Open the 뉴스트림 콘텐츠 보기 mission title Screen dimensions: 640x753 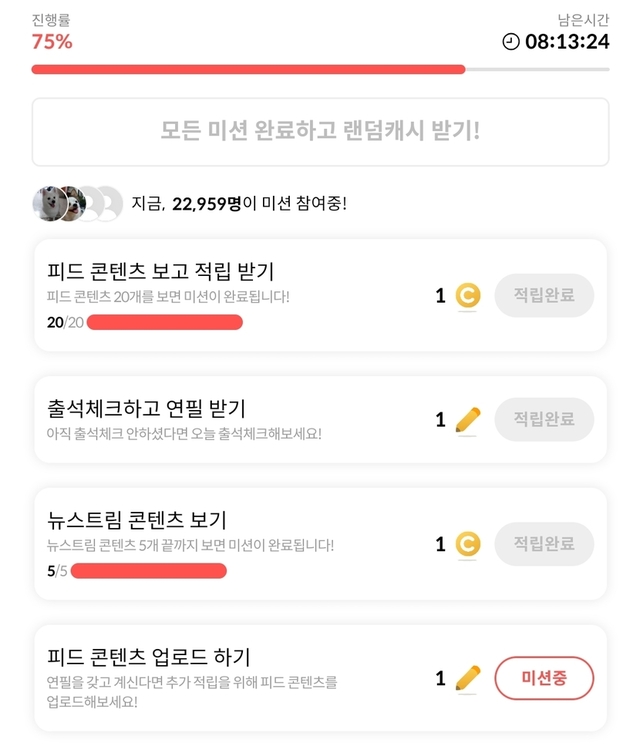(x=137, y=520)
